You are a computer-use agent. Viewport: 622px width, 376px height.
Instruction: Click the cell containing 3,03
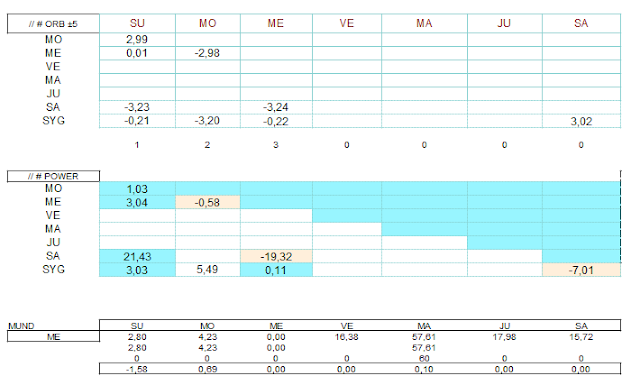137,270
